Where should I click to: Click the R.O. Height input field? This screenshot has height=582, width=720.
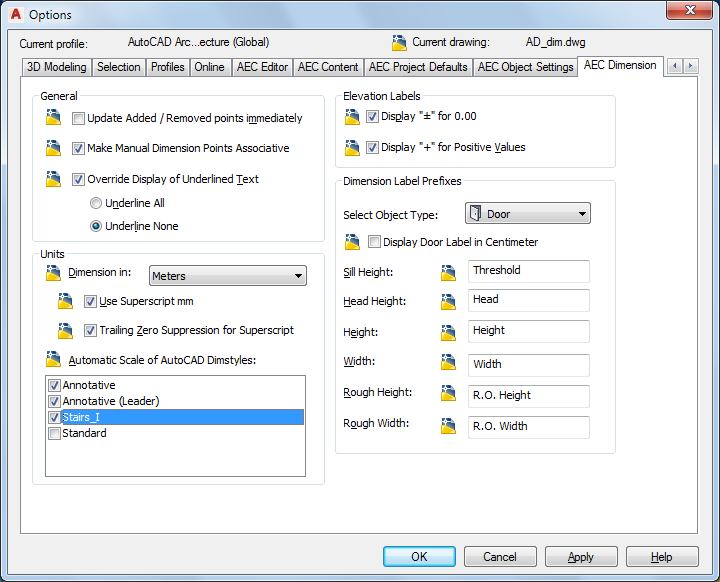click(529, 396)
